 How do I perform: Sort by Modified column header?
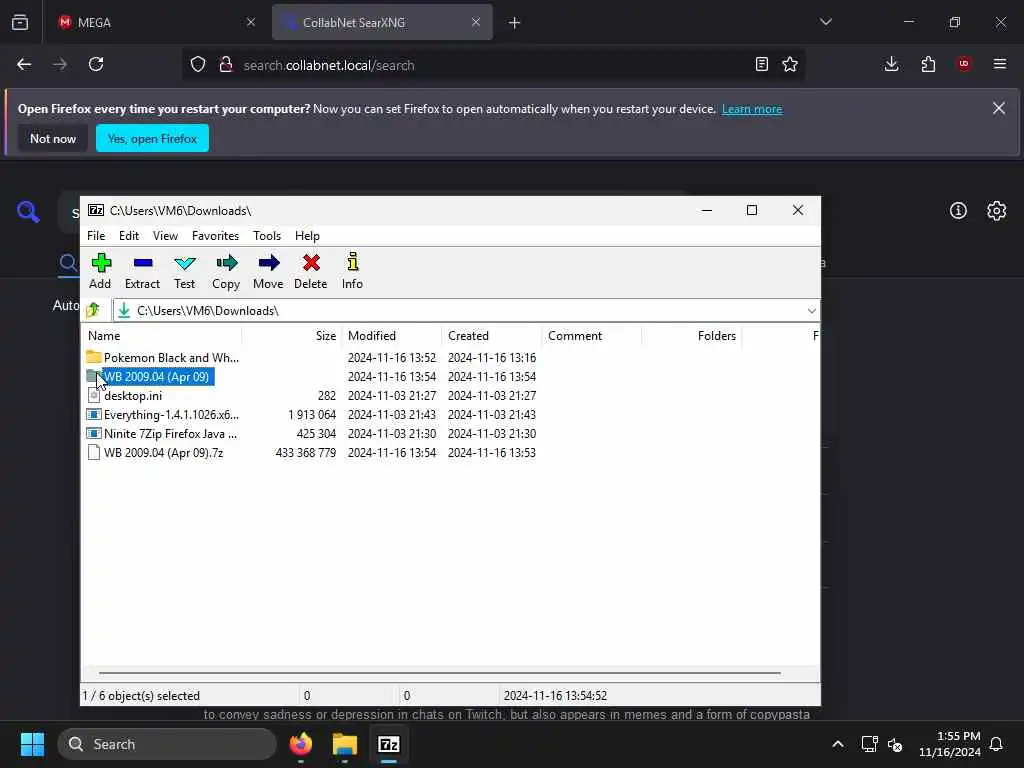[392, 336]
